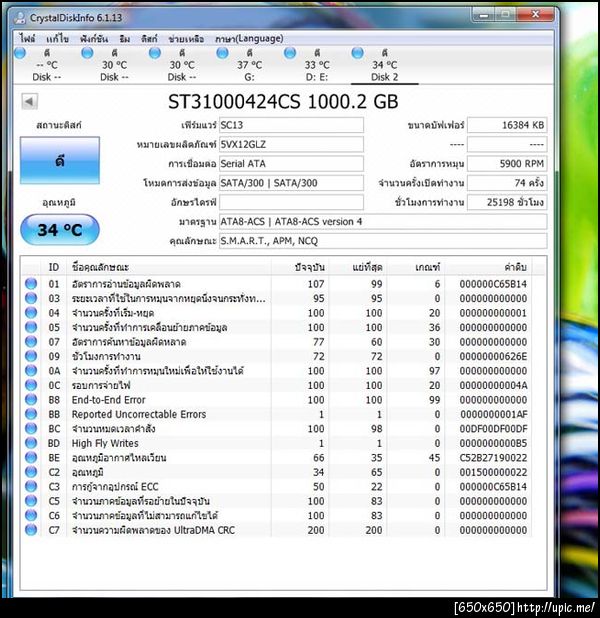Image resolution: width=600 pixels, height=618 pixels.
Task: Click power on hours value 25198
Action: (x=507, y=202)
